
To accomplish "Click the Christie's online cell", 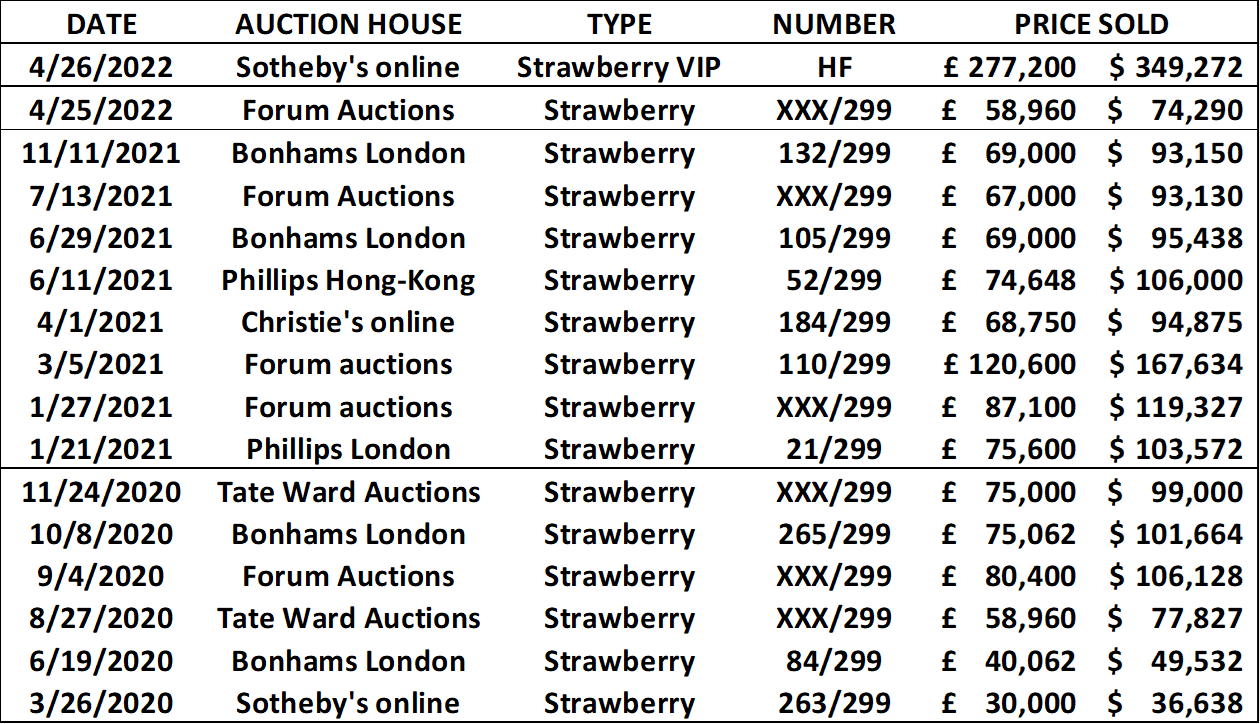I will 348,323.
